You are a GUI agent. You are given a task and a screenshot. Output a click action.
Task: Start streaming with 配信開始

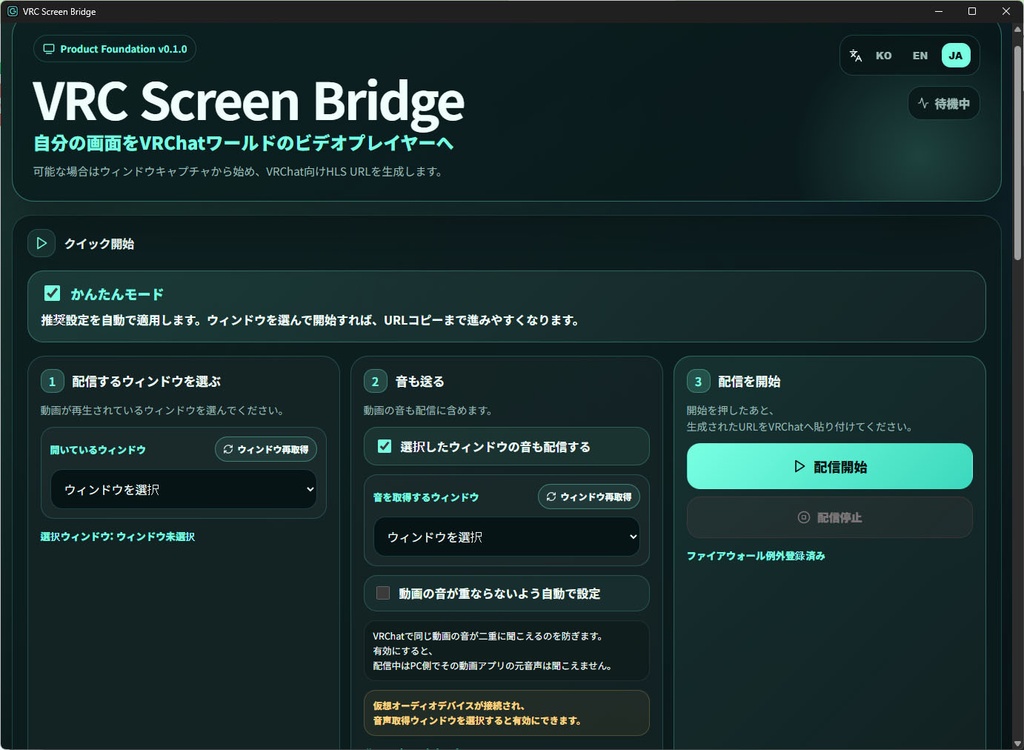[829, 466]
